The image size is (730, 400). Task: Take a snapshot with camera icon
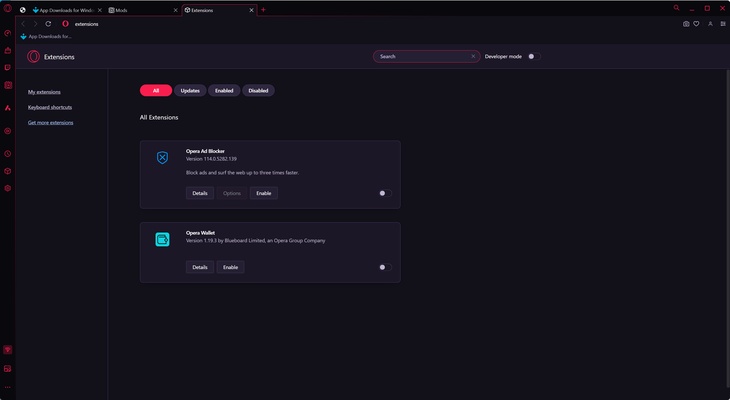(x=686, y=24)
